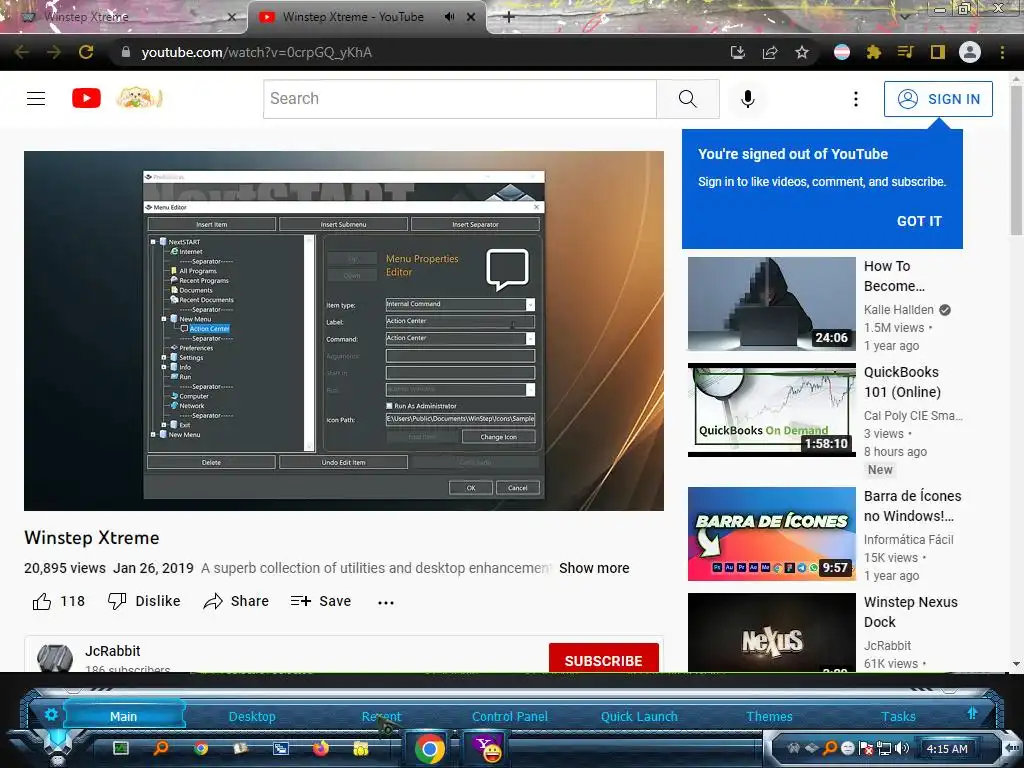
Task: Launch Firefox from the taskbar
Action: click(321, 748)
